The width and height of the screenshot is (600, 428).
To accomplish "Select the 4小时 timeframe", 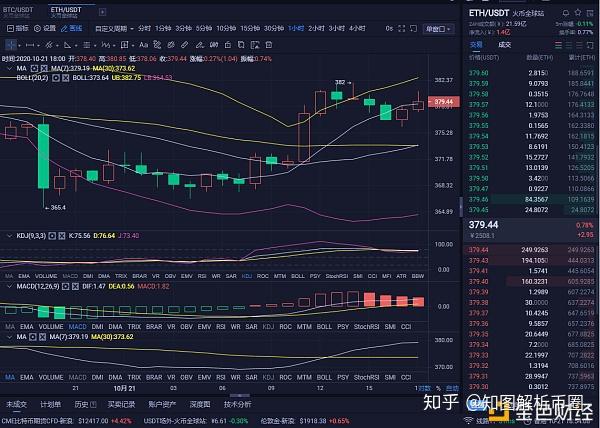I will click(357, 28).
